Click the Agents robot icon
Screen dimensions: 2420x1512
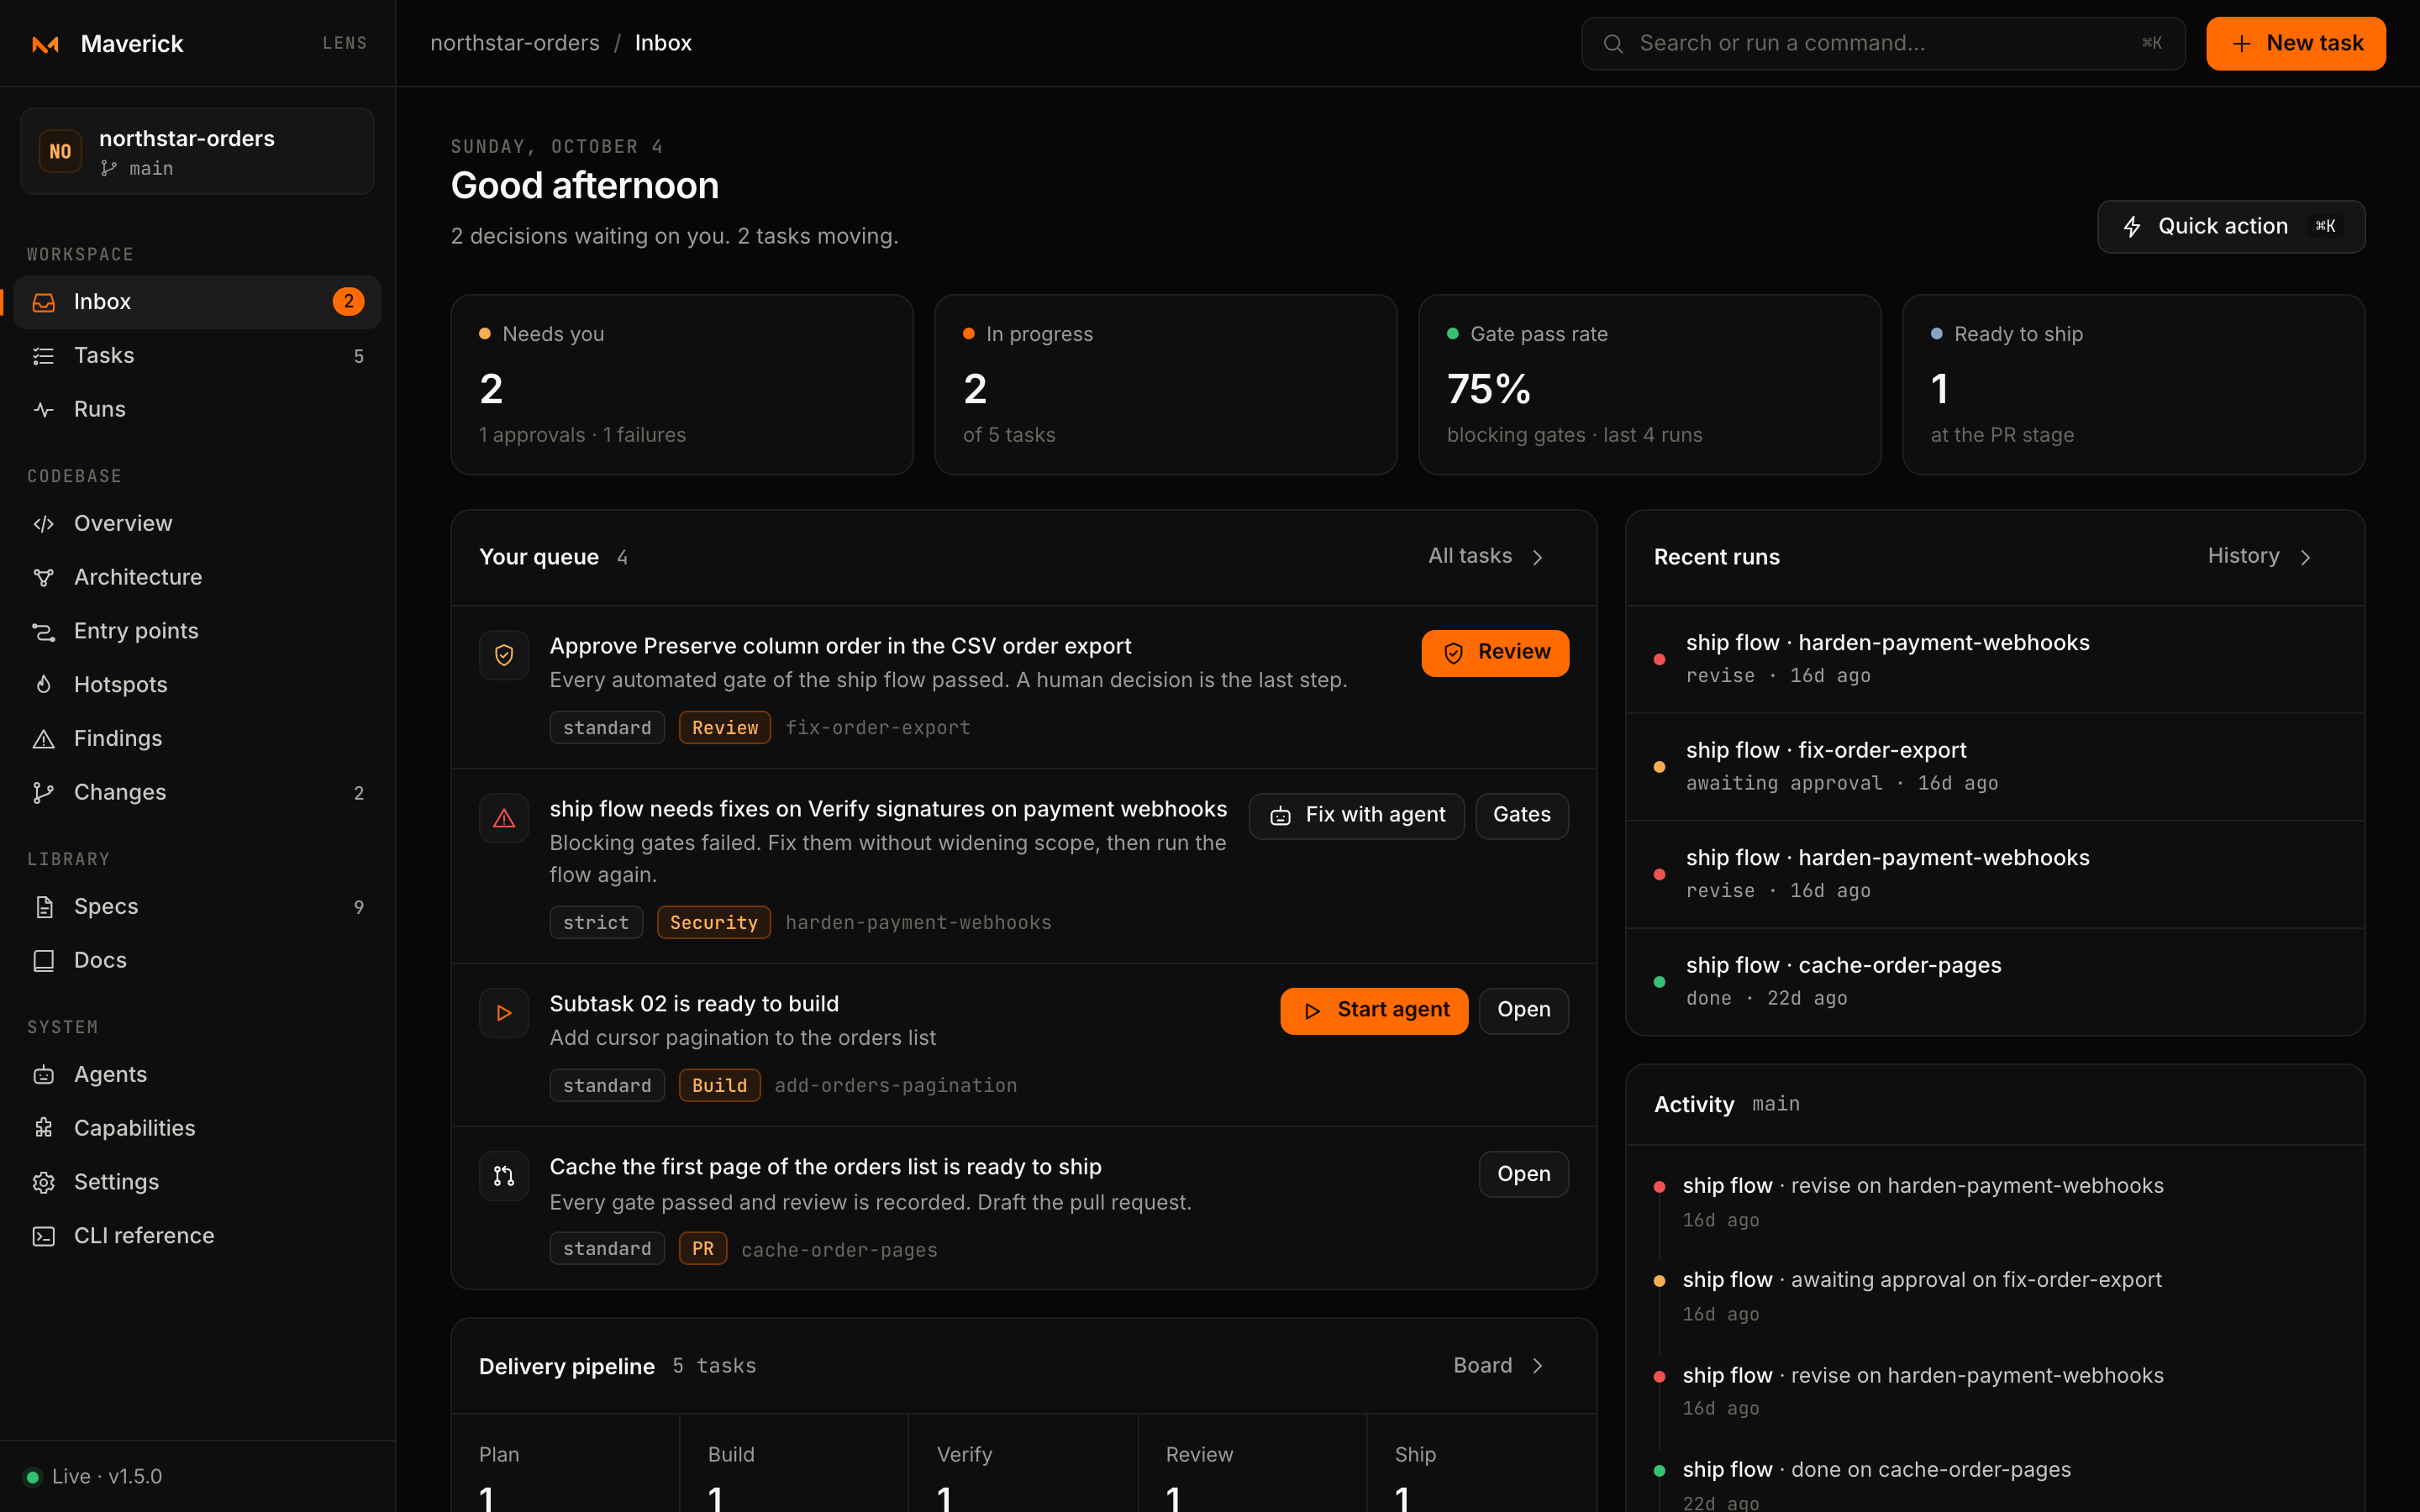43,1075
